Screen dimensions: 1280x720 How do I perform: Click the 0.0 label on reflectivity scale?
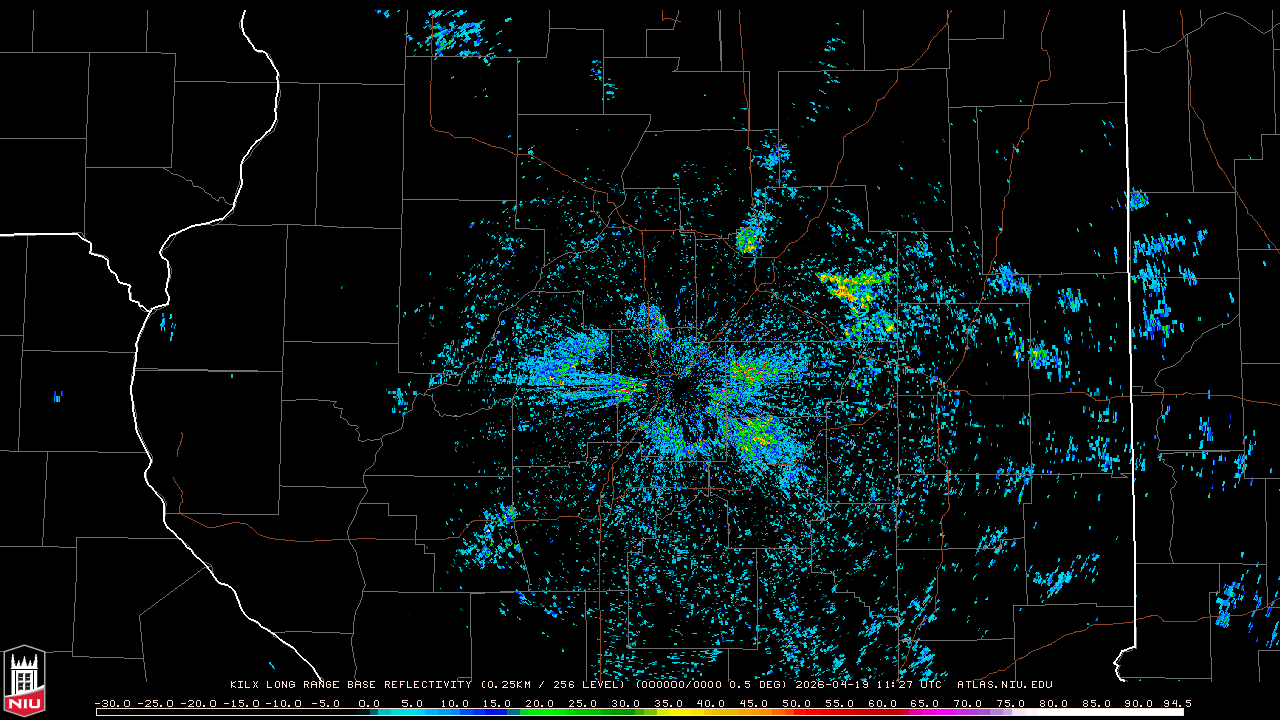pos(369,703)
